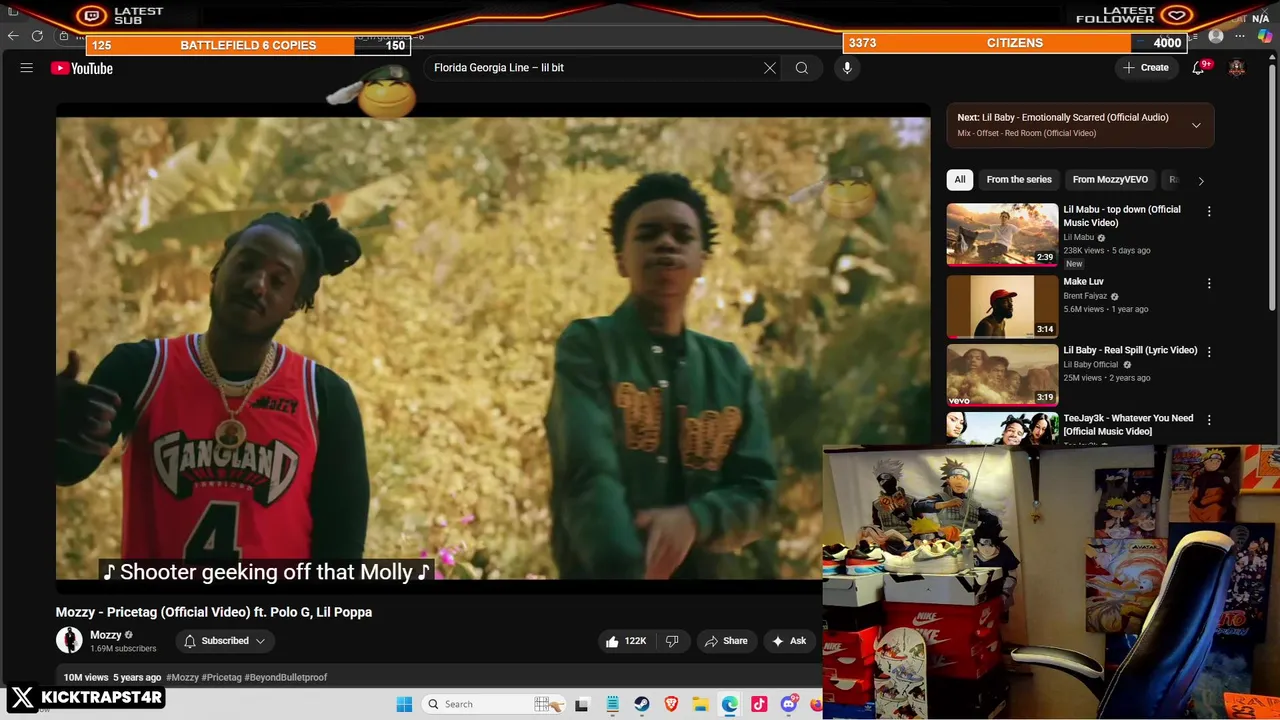This screenshot has height=720, width=1280.
Task: Click the #BeyondBulletproof hashtag
Action: 286,677
